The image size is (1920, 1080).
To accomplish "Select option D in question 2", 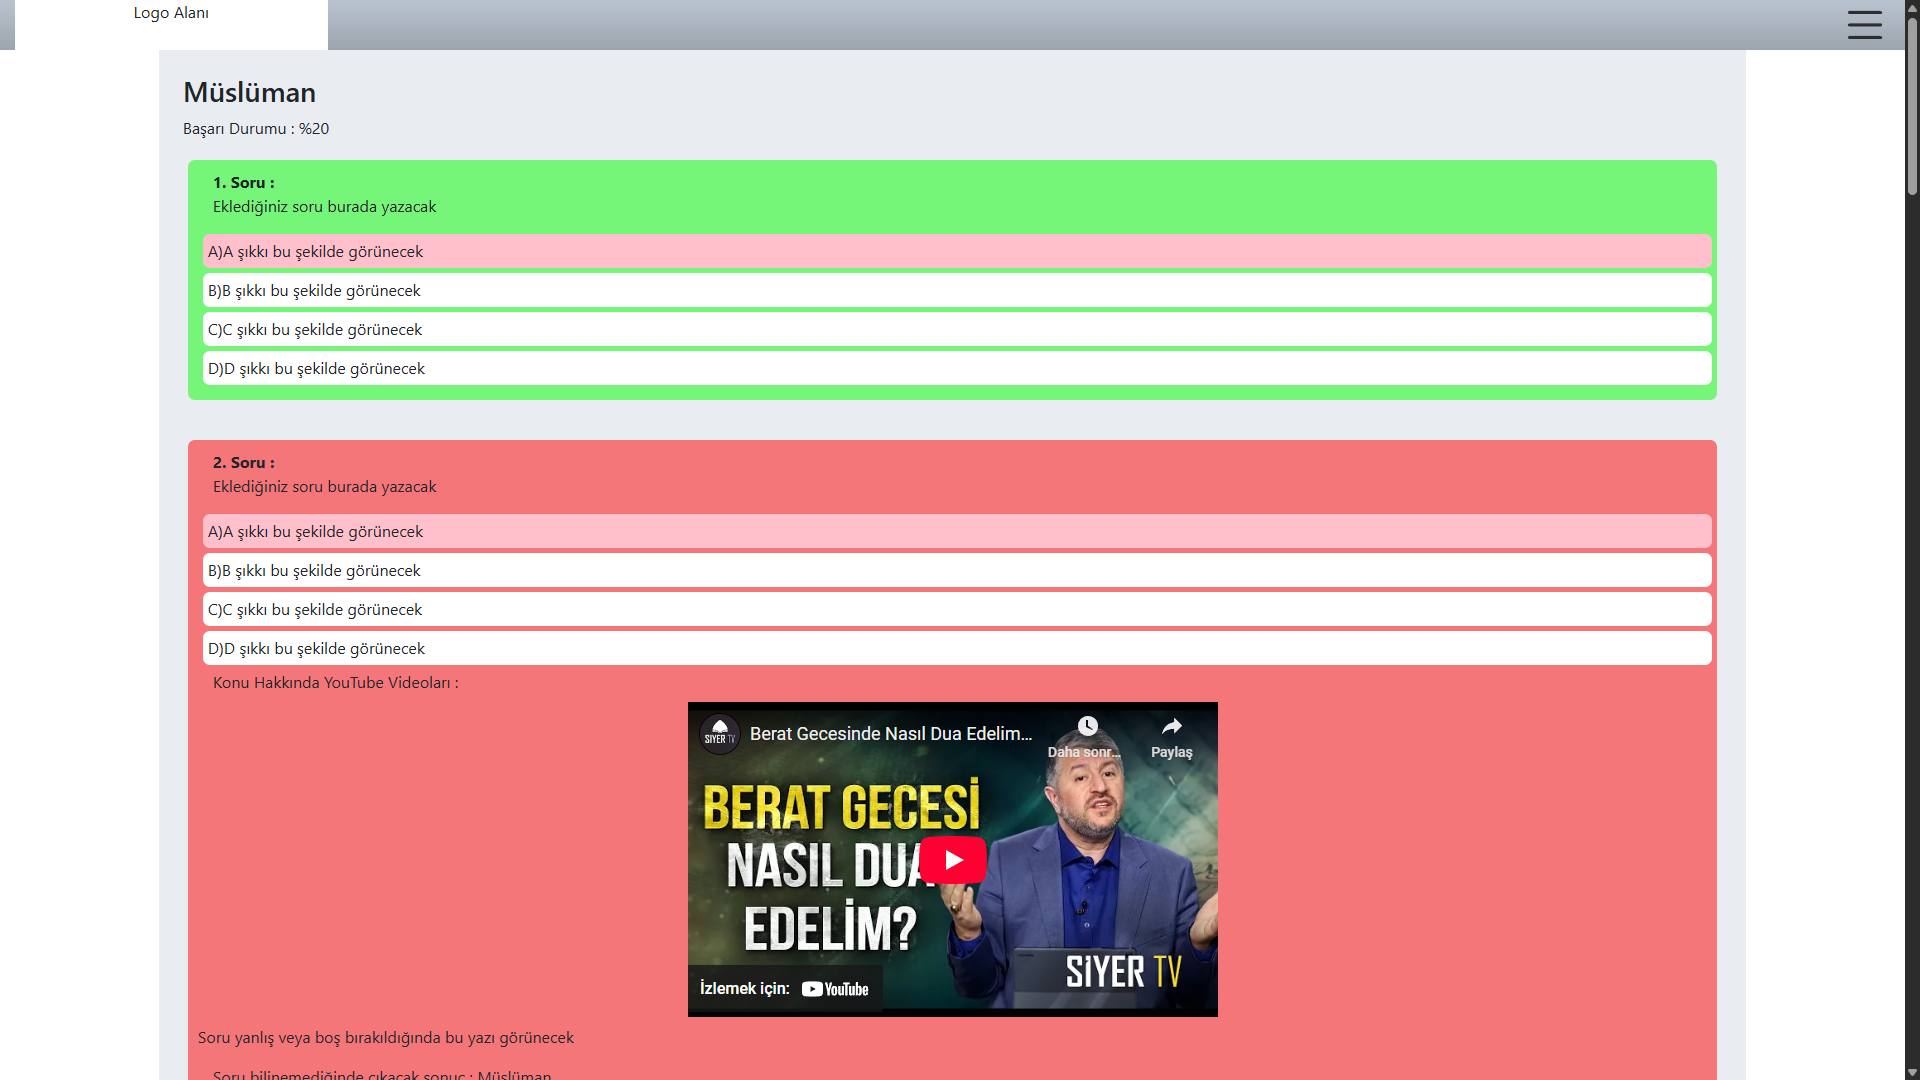I will 956,648.
